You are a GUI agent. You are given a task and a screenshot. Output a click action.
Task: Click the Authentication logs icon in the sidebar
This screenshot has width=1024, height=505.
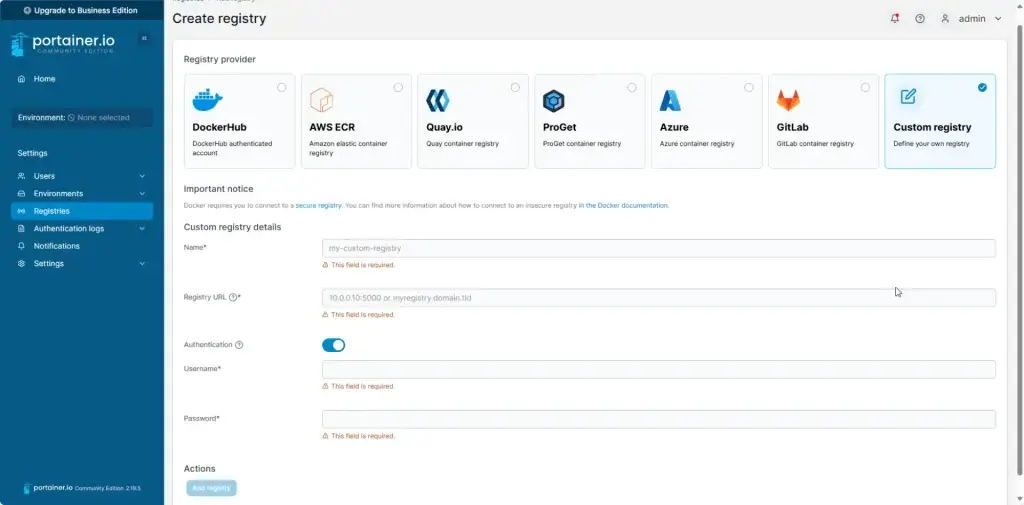[22, 229]
